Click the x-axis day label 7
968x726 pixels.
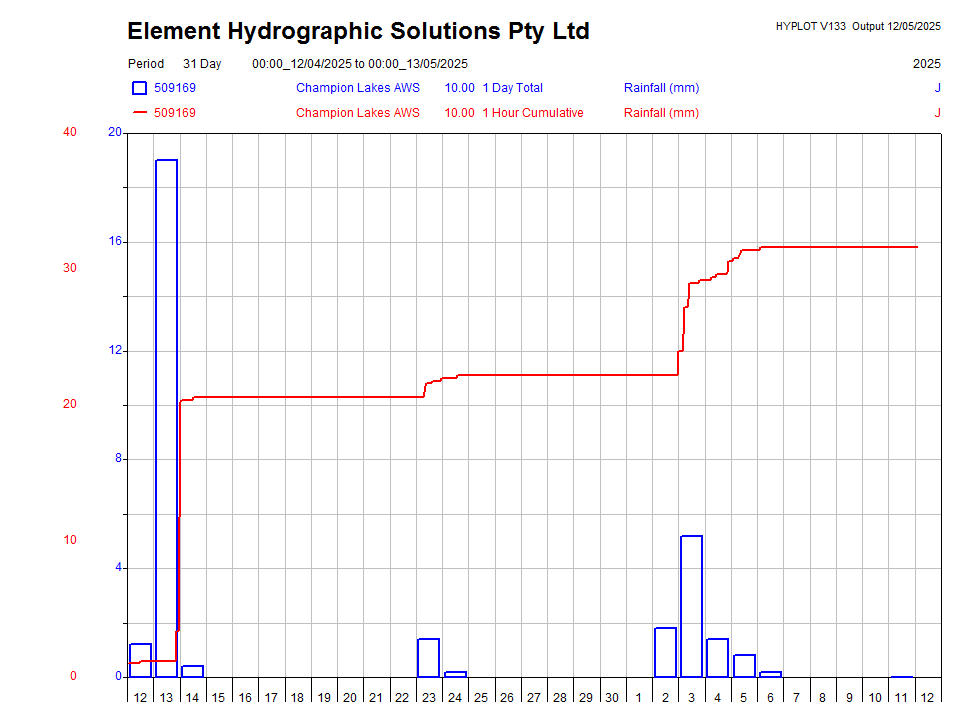(x=796, y=697)
